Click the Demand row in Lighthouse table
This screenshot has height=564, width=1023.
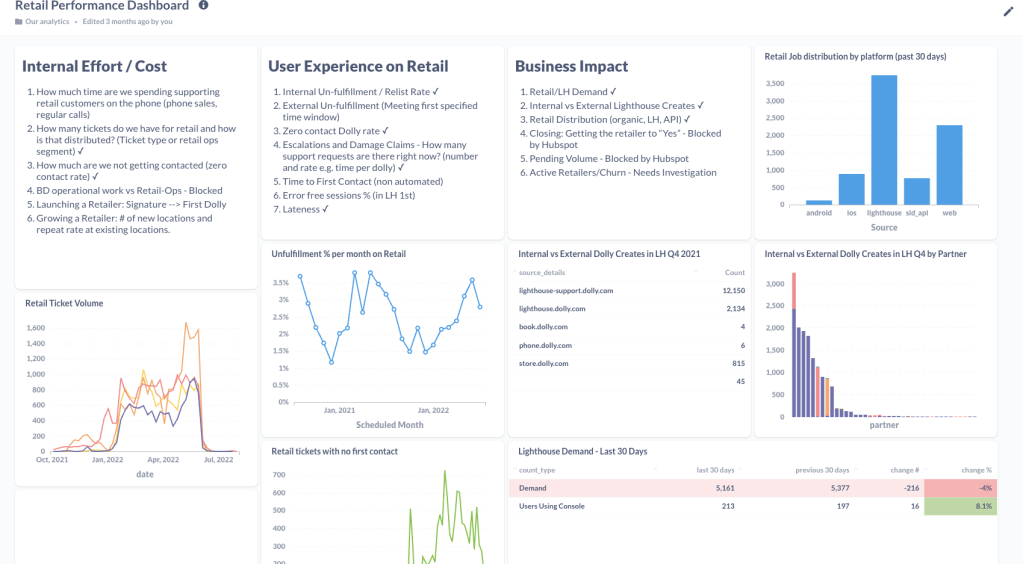tap(534, 488)
